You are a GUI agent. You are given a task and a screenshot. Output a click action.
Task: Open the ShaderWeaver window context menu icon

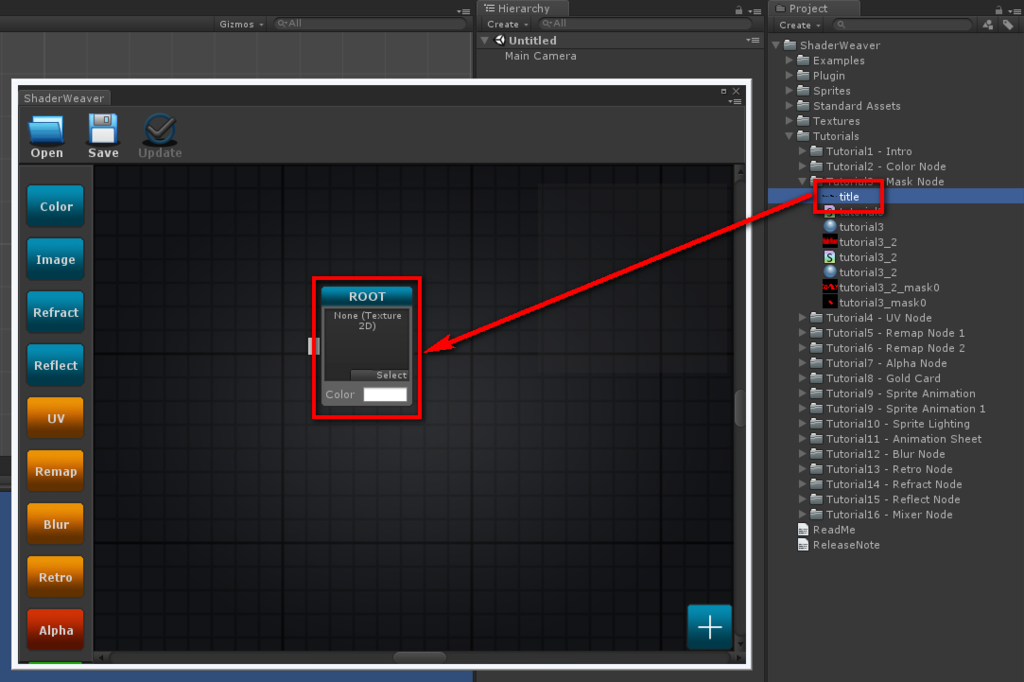[735, 101]
